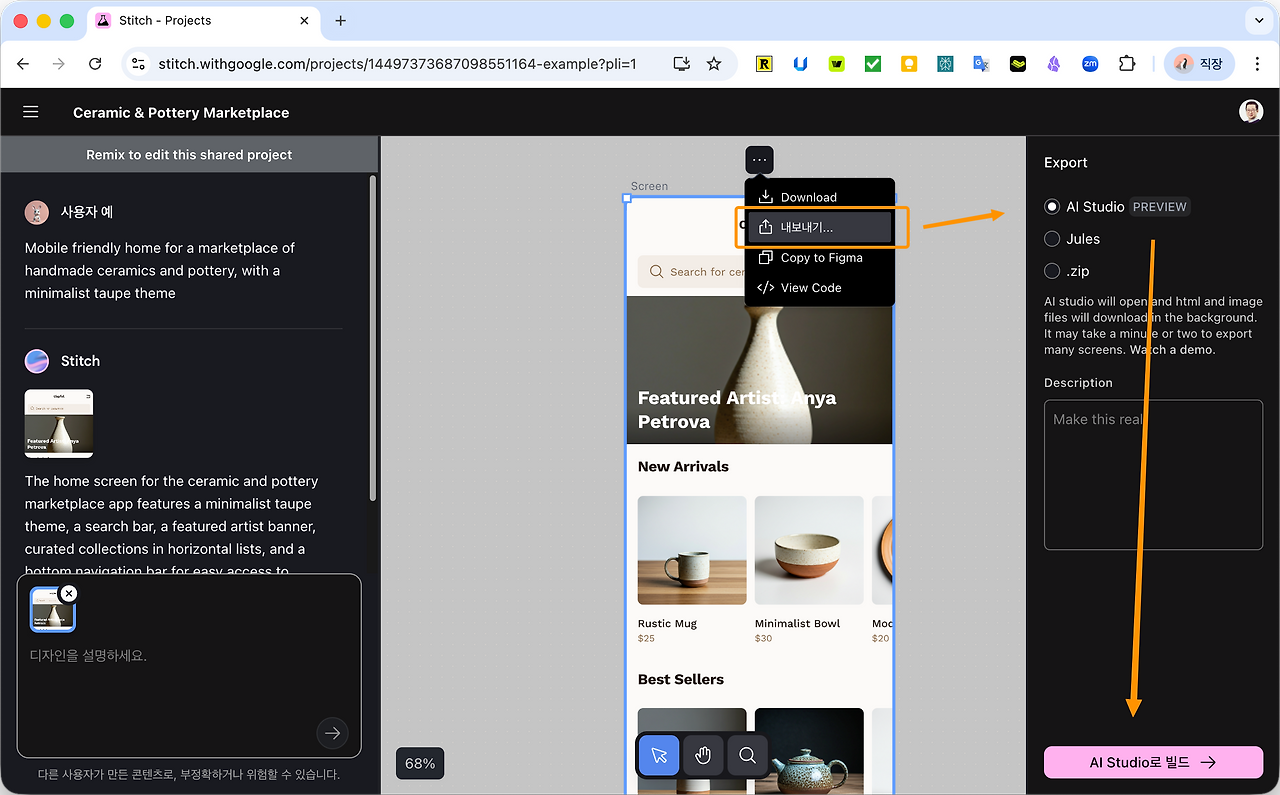This screenshot has height=795, width=1280.
Task: Open the 직장 profile switcher
Action: point(1199,64)
